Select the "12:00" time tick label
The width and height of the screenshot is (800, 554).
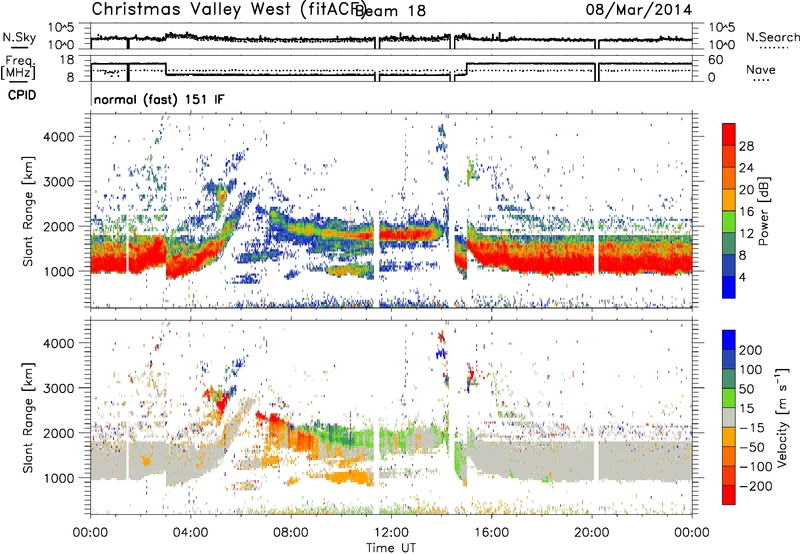(x=391, y=533)
